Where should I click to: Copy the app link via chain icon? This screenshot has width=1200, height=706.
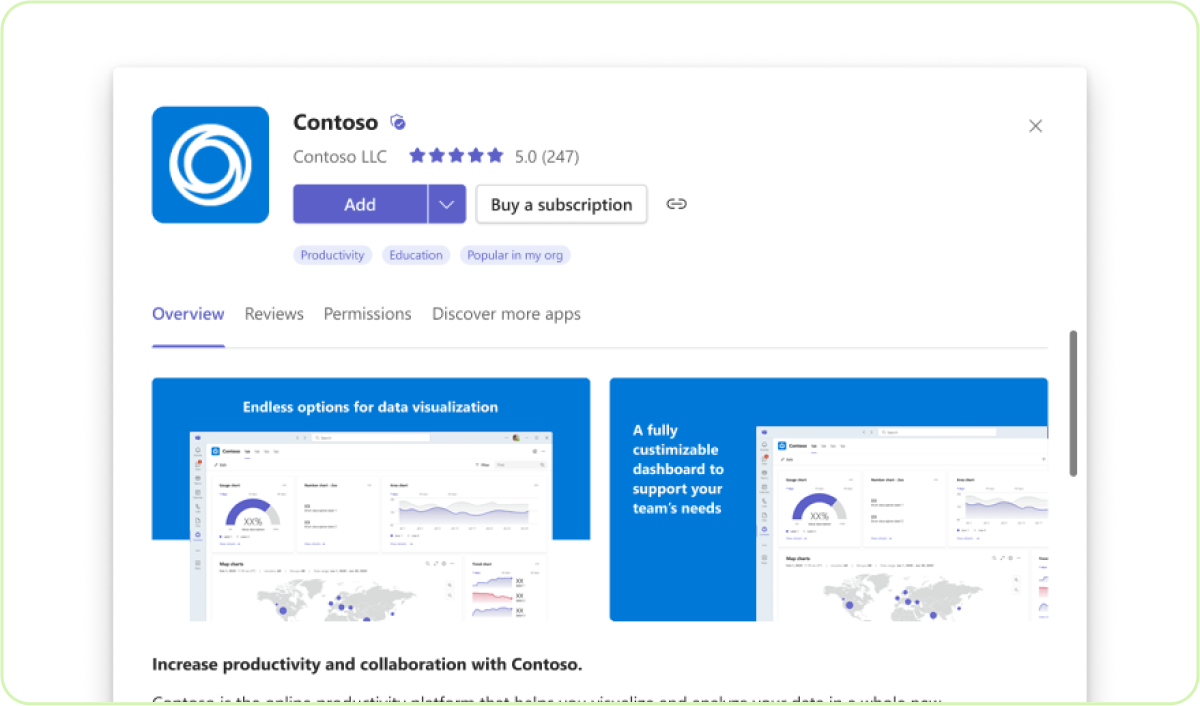tap(676, 204)
